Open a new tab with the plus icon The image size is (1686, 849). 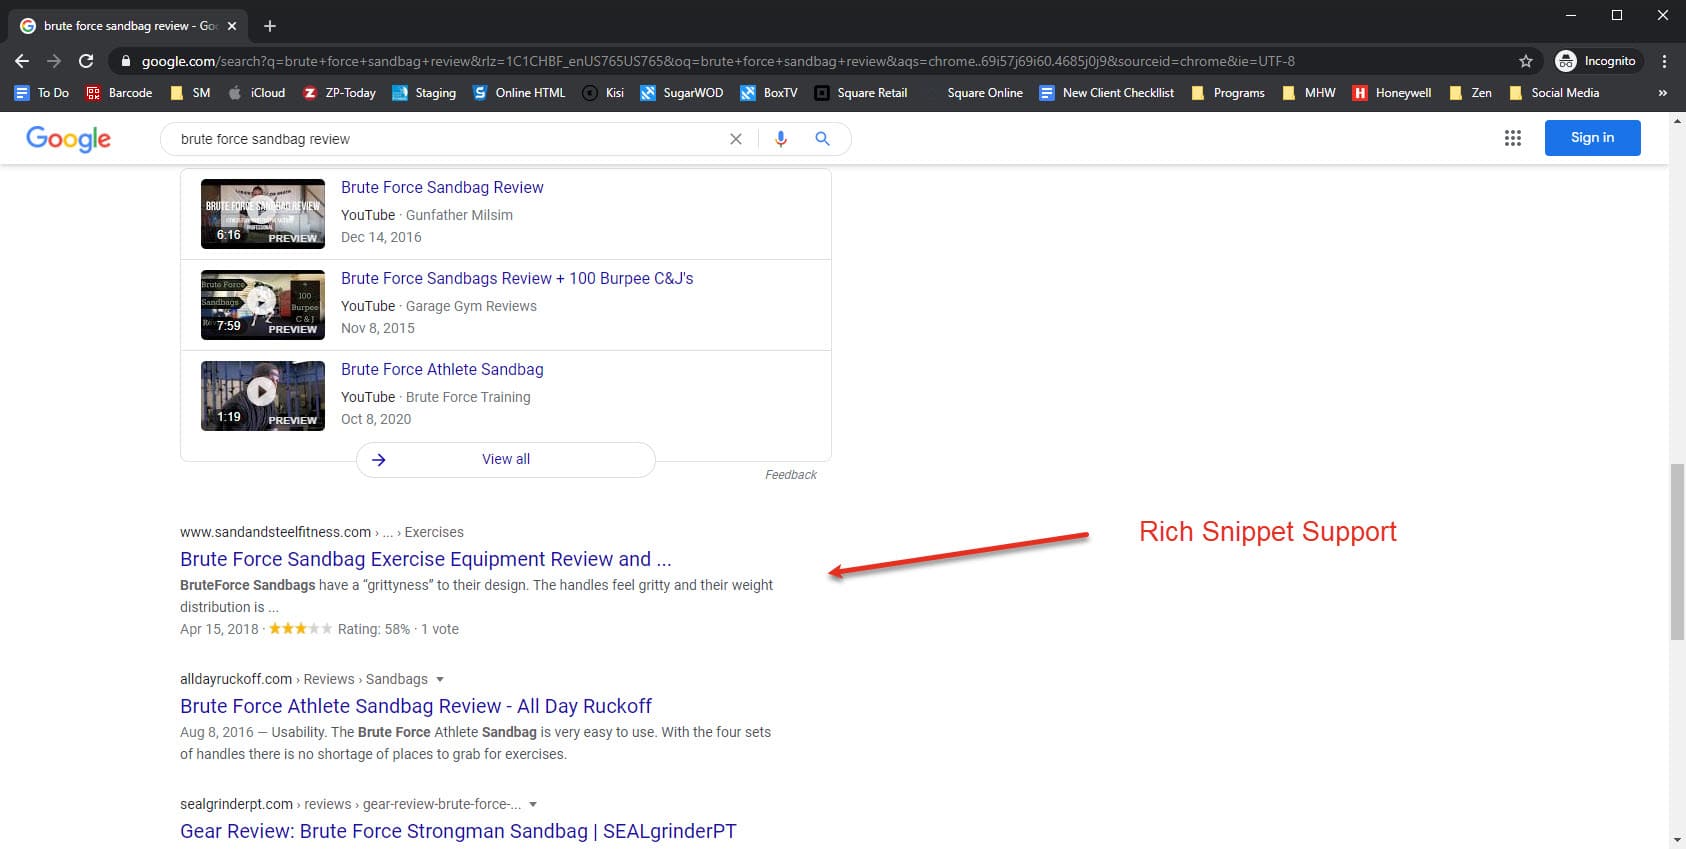(270, 26)
